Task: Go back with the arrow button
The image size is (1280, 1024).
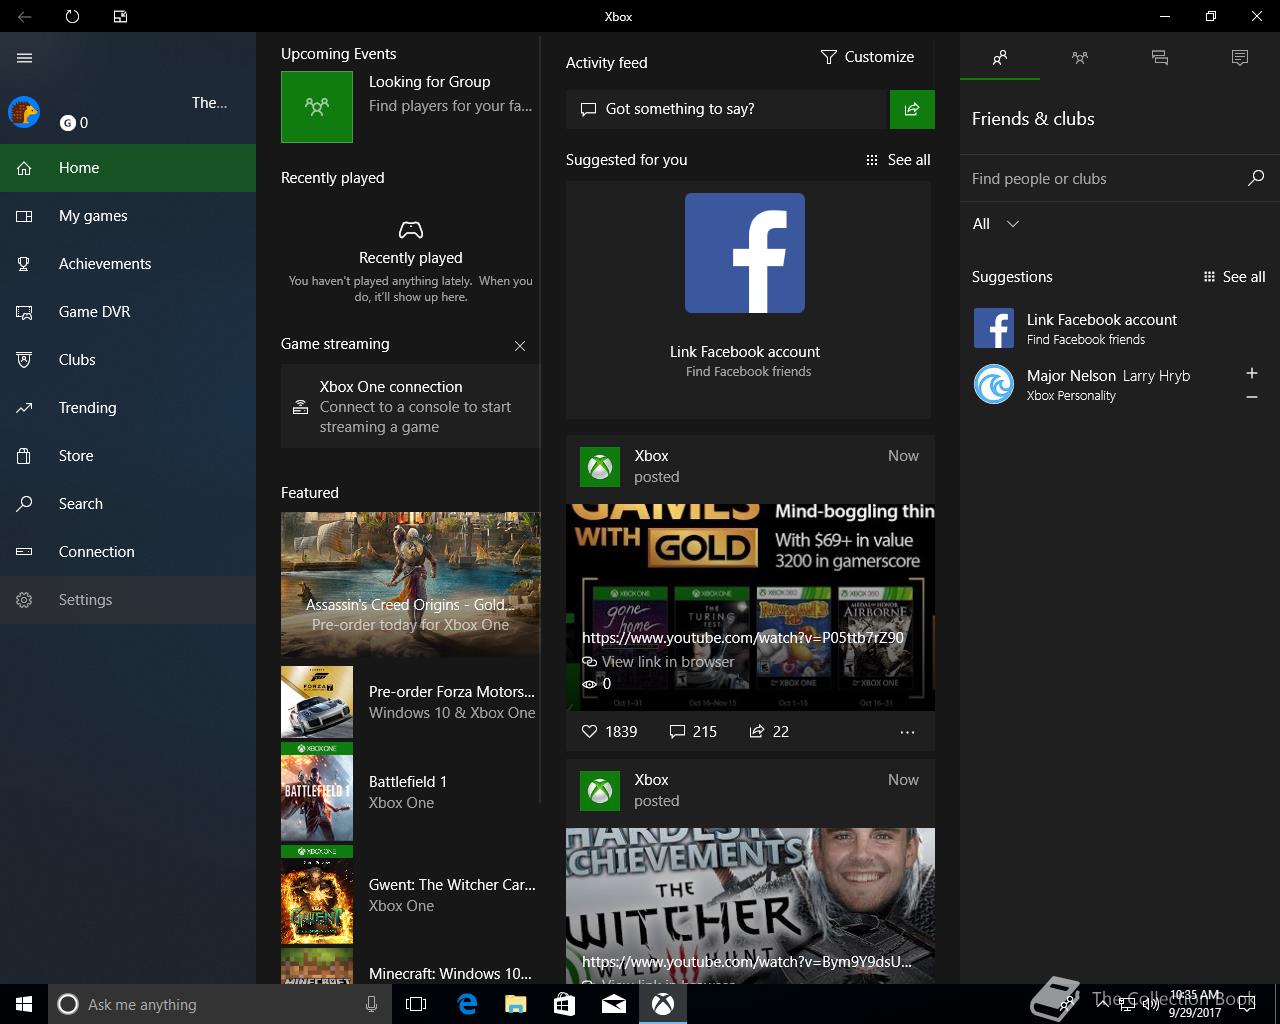Action: point(24,16)
